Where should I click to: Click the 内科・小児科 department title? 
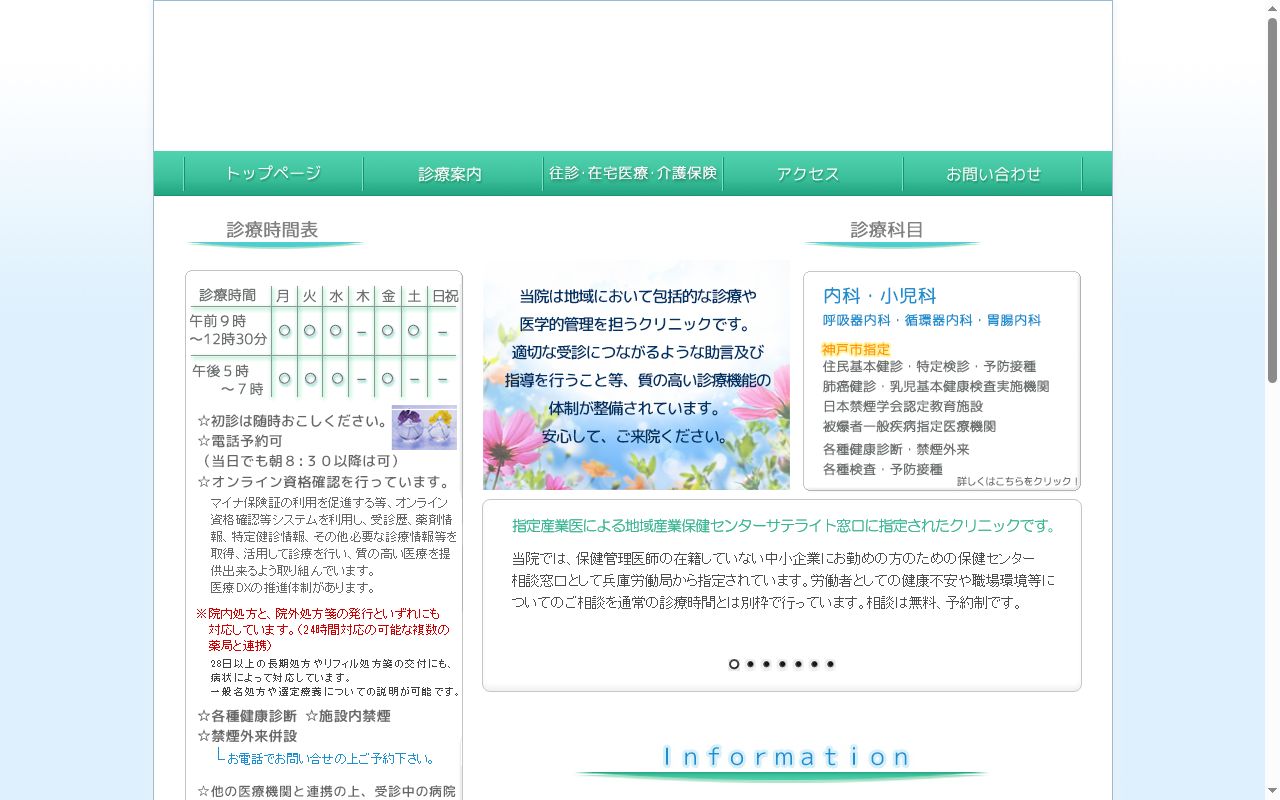click(880, 296)
